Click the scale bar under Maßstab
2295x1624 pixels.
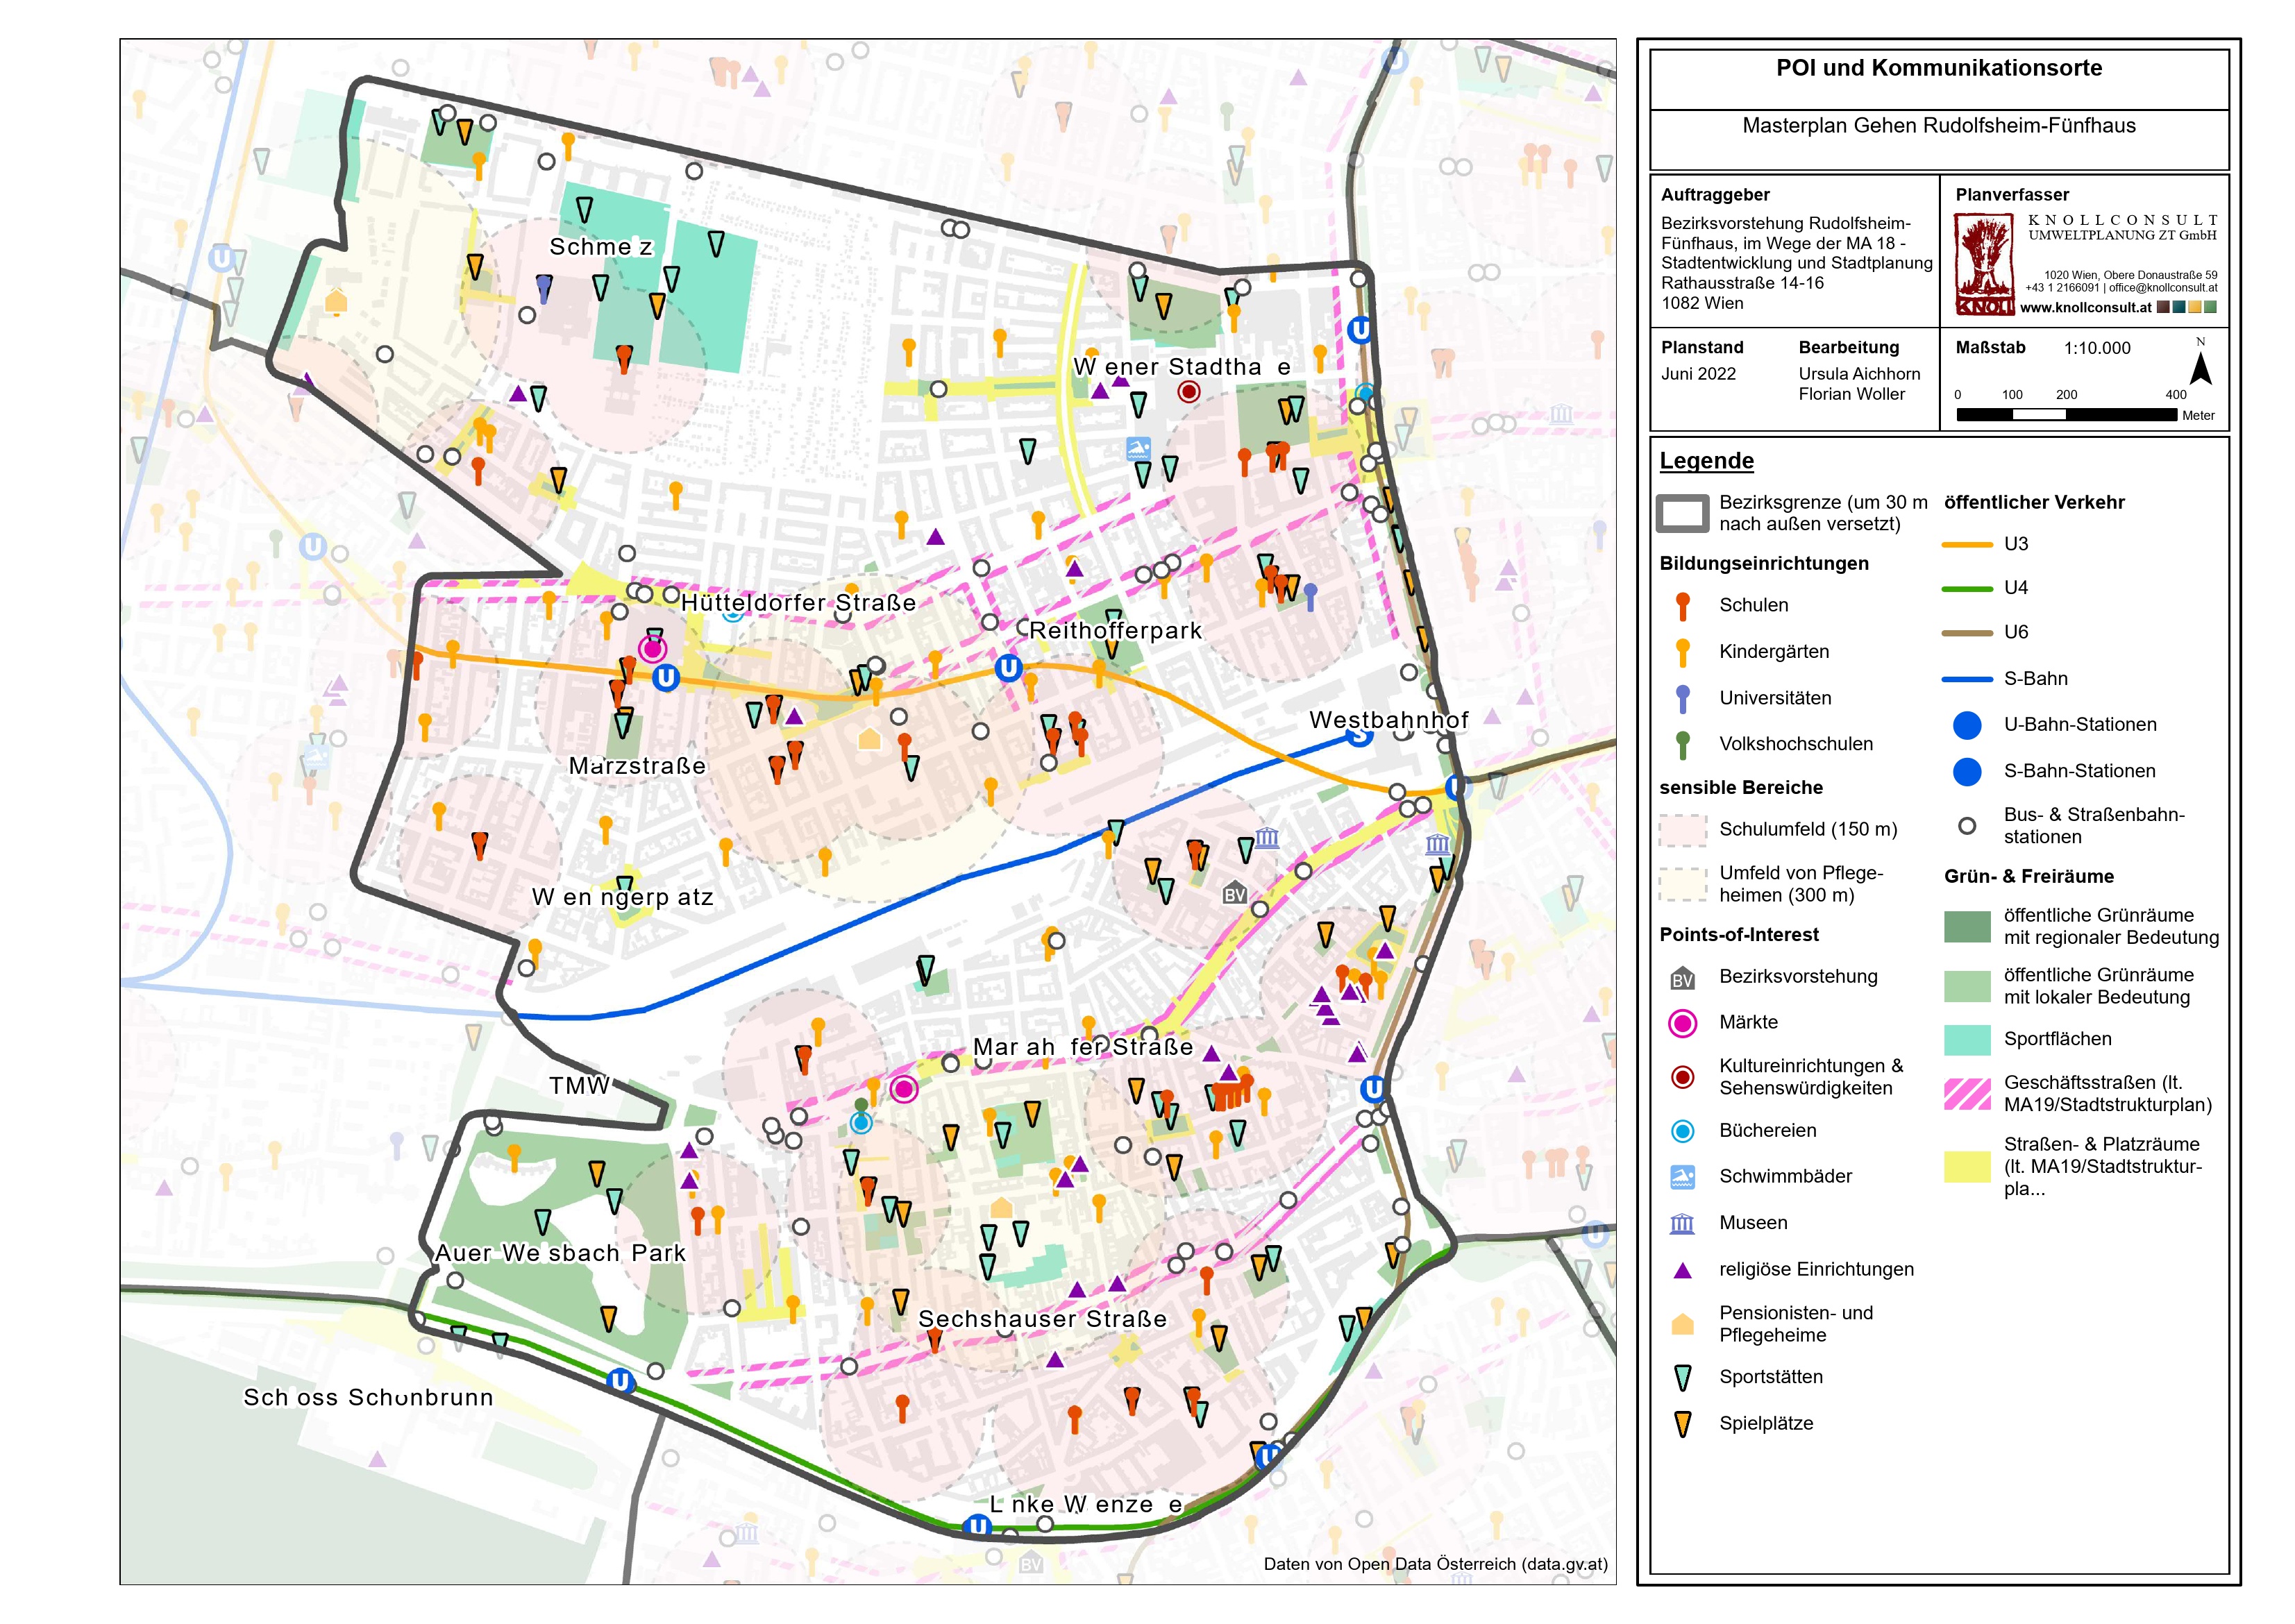tap(2066, 414)
